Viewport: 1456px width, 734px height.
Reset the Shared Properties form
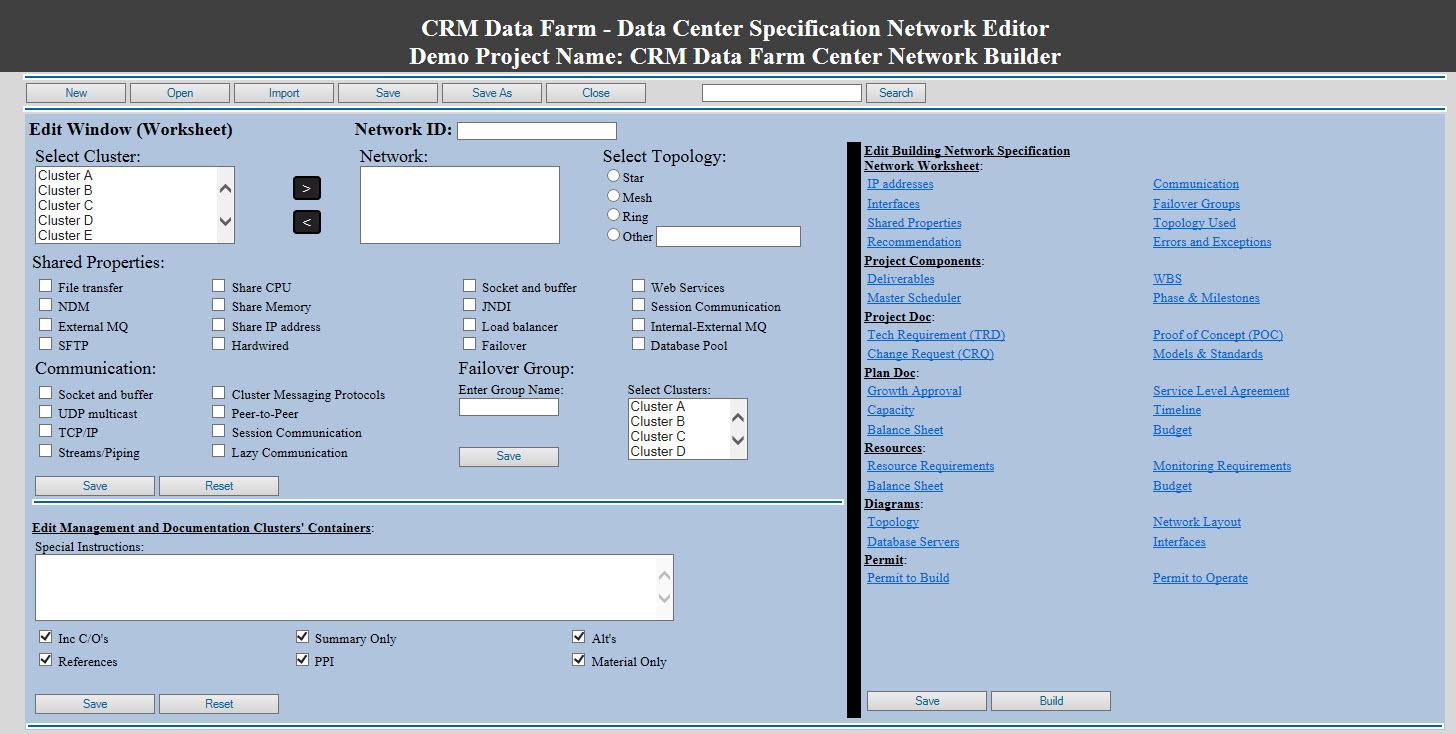pos(218,485)
